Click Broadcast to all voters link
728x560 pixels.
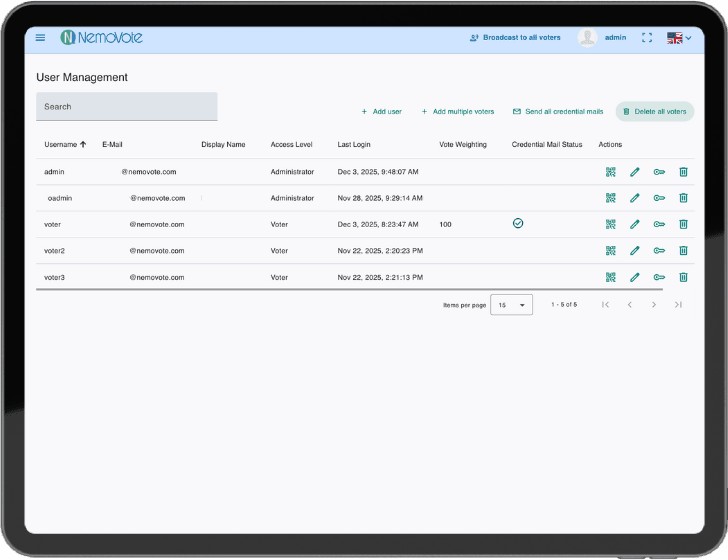click(515, 38)
